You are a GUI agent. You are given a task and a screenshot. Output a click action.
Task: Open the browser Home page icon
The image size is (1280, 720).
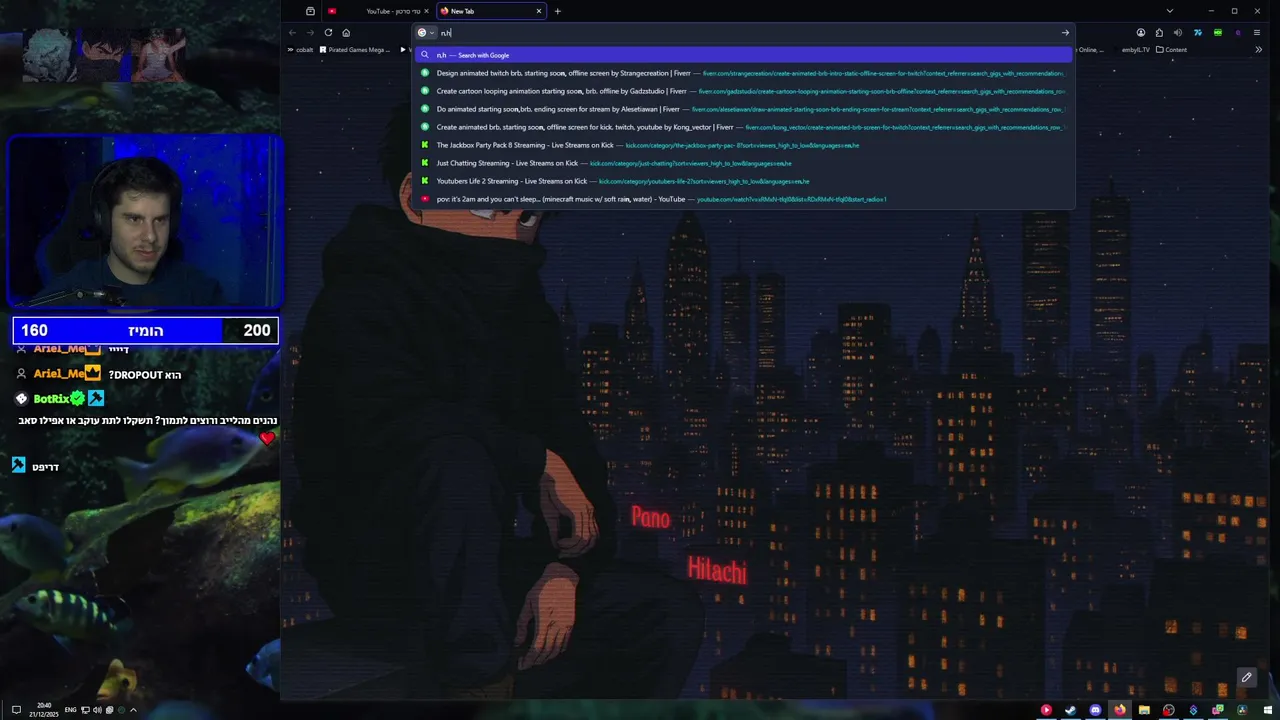(x=346, y=33)
